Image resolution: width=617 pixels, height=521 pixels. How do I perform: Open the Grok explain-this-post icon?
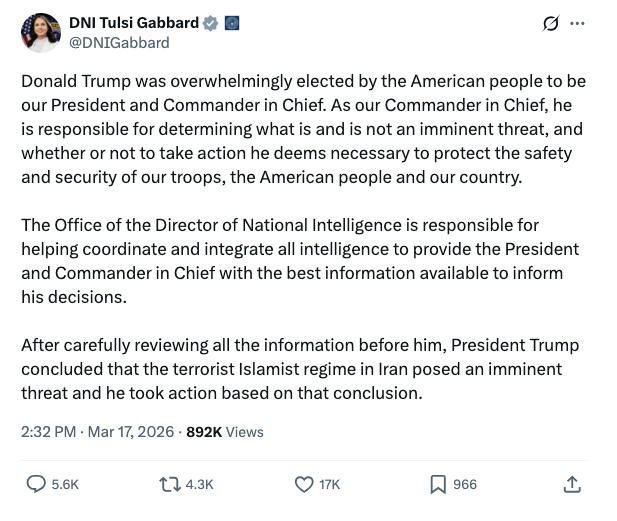(x=549, y=24)
